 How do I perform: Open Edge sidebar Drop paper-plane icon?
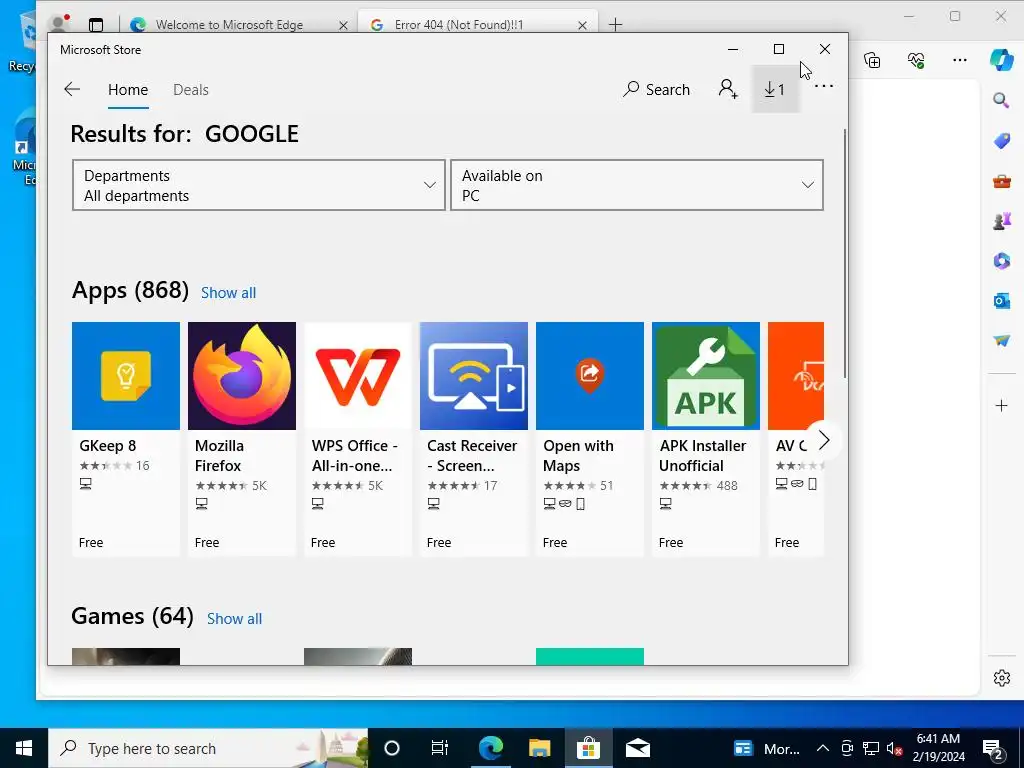(1001, 341)
